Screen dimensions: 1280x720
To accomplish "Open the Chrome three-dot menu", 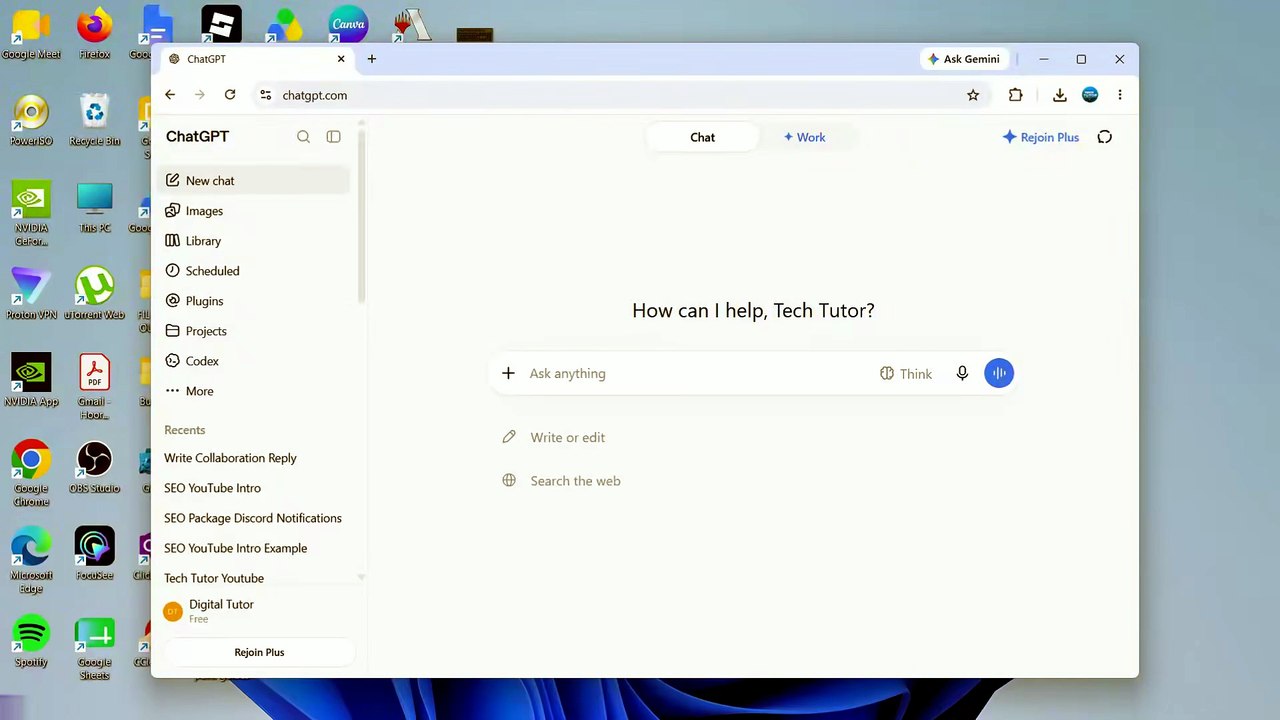I will 1120,95.
